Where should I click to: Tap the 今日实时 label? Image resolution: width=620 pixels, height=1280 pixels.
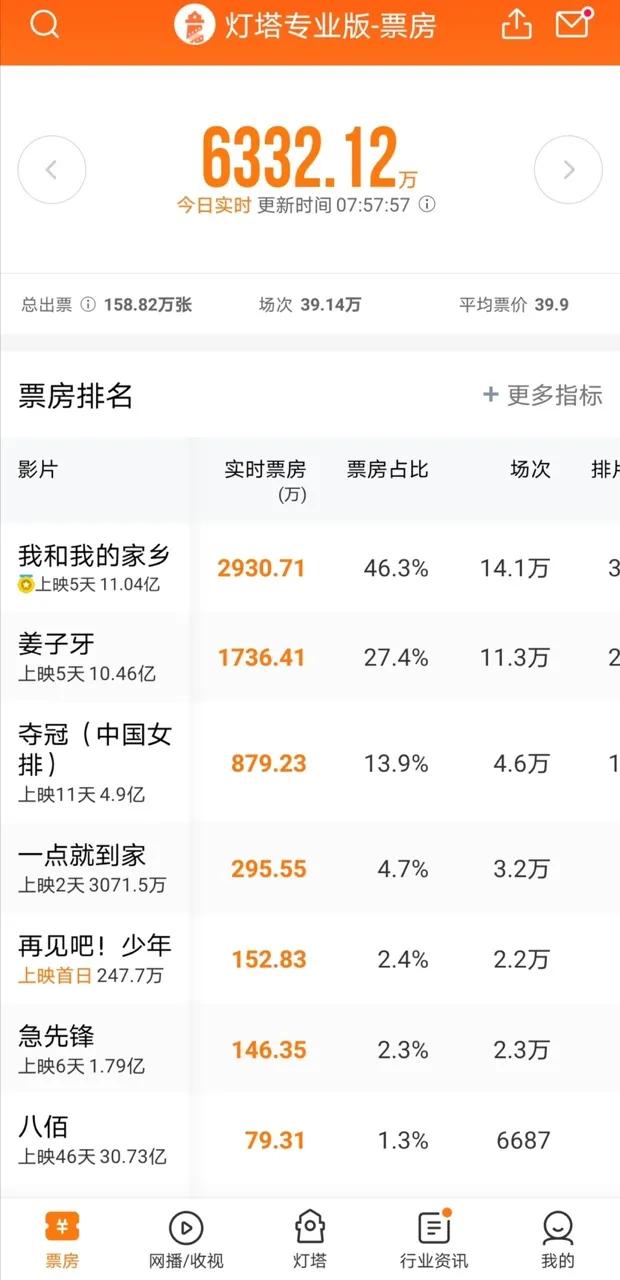pyautogui.click(x=214, y=205)
